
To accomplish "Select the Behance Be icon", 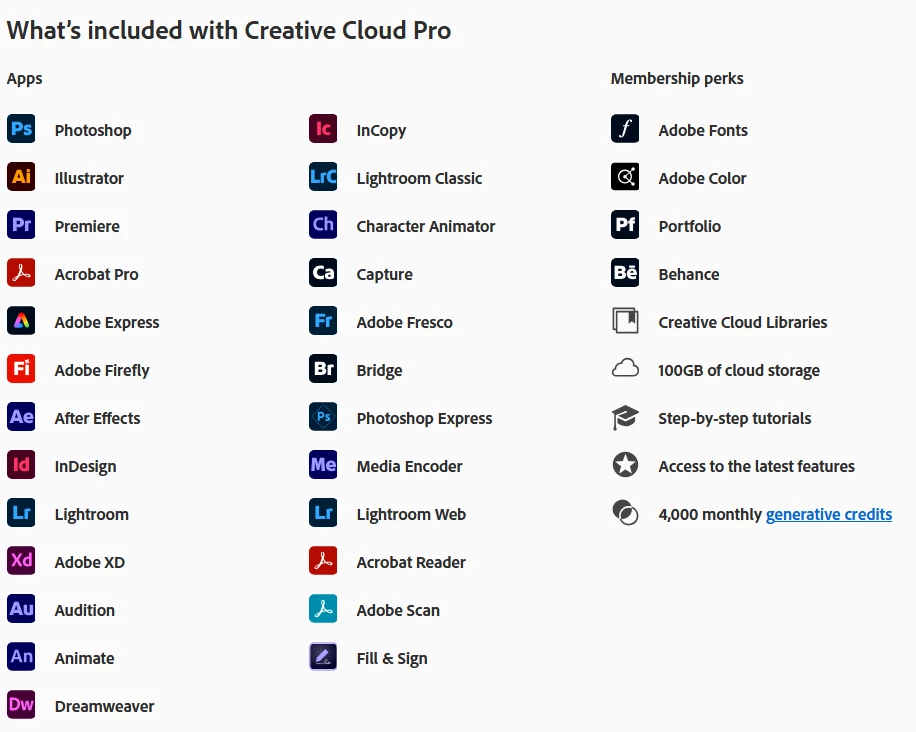I will [625, 273].
